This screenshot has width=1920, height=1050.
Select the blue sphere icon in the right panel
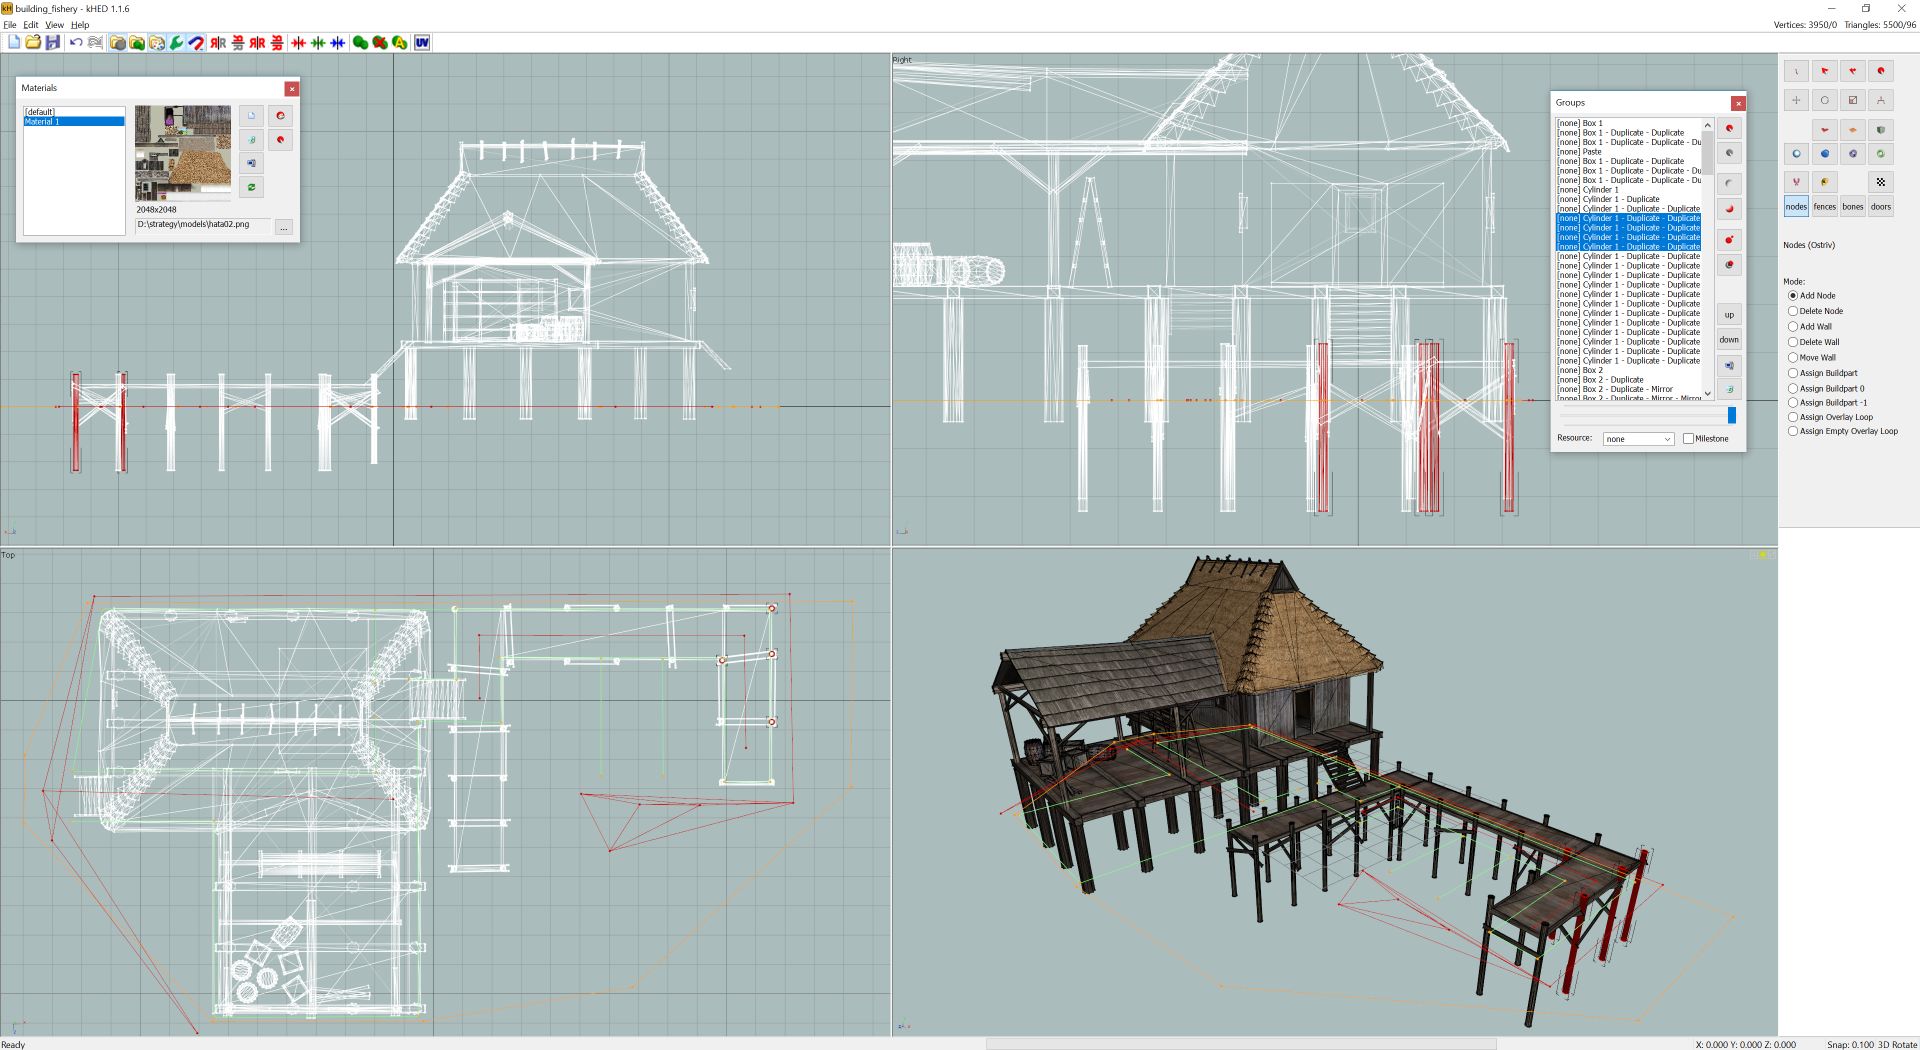1825,154
